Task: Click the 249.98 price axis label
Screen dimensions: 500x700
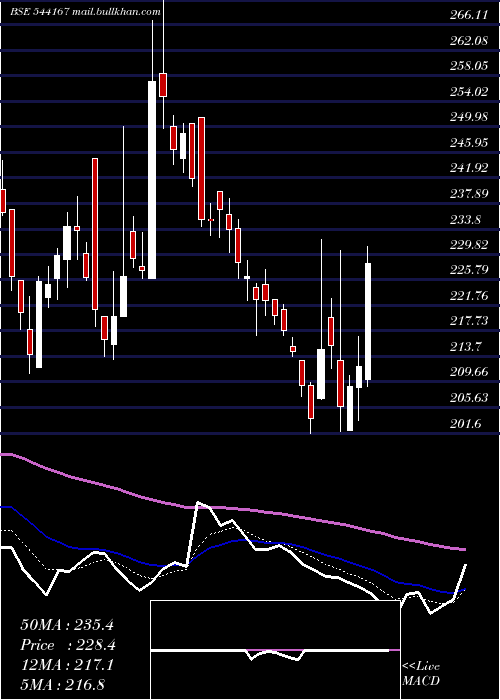Action: point(468,117)
